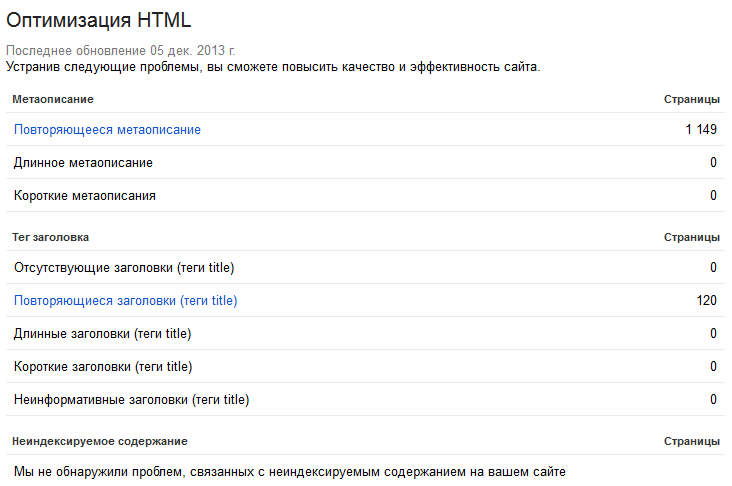Click Страницы header beside Неиндексируемое содержание

coord(692,441)
